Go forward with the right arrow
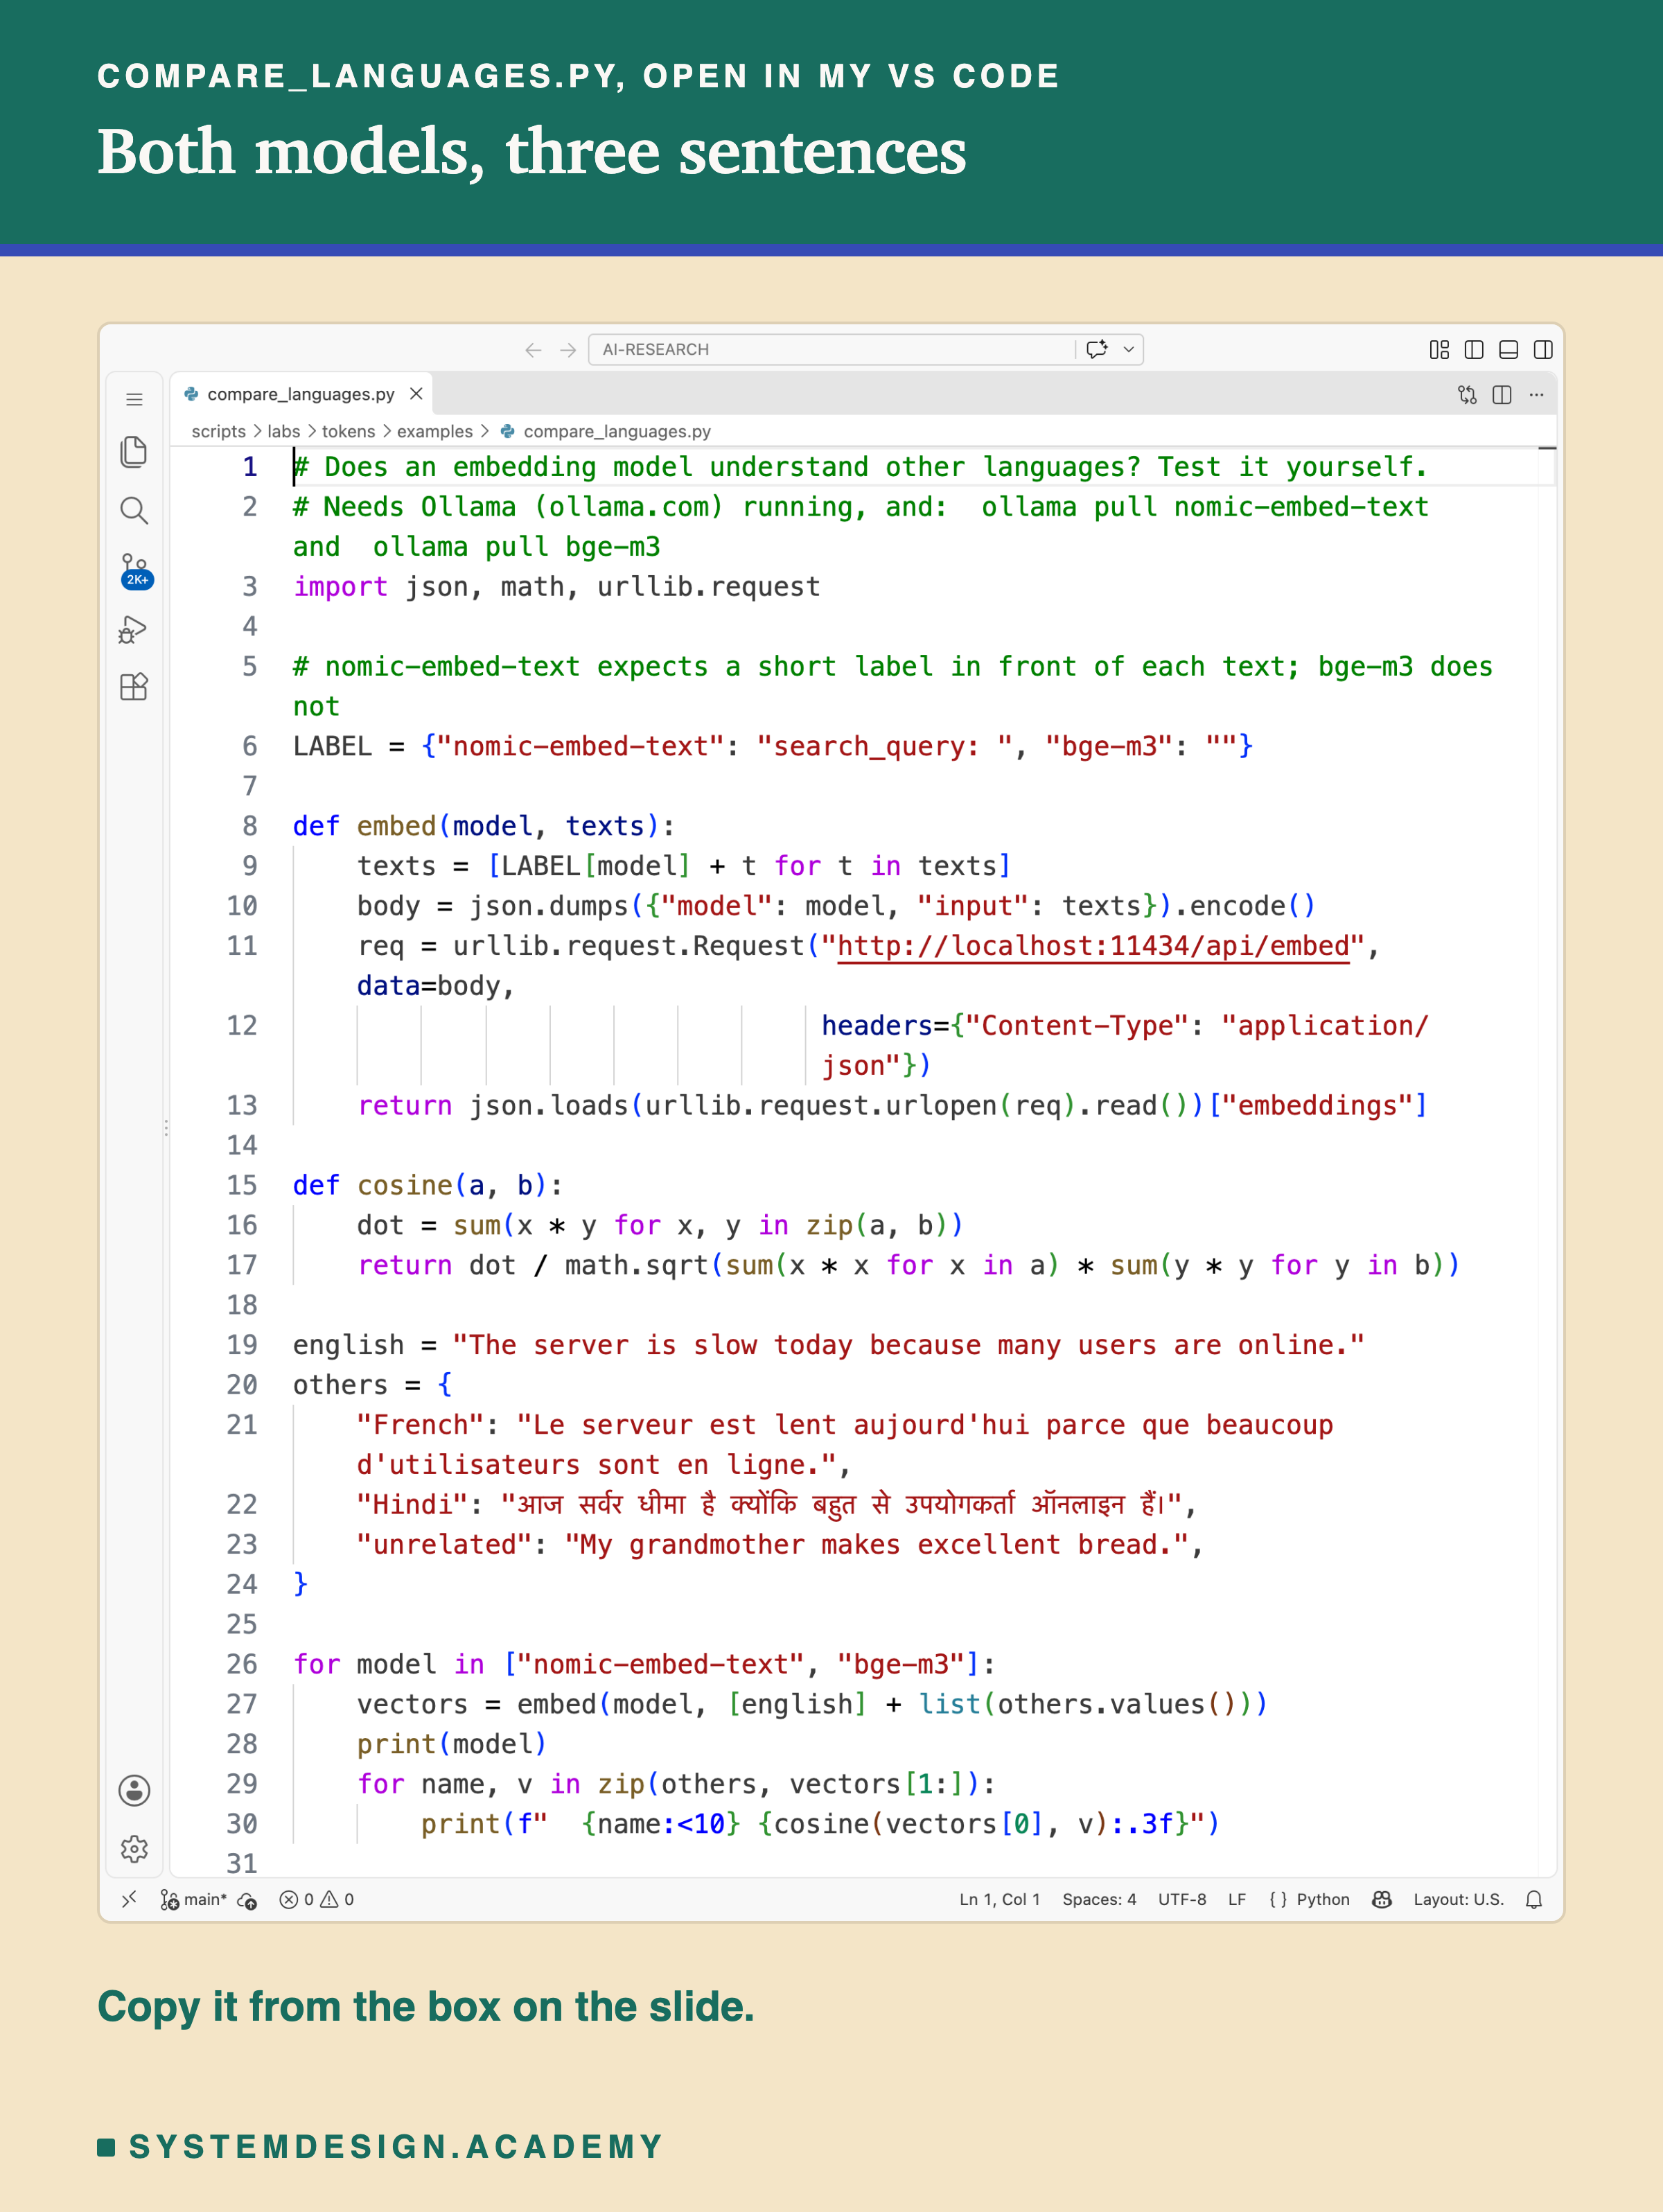 568,350
